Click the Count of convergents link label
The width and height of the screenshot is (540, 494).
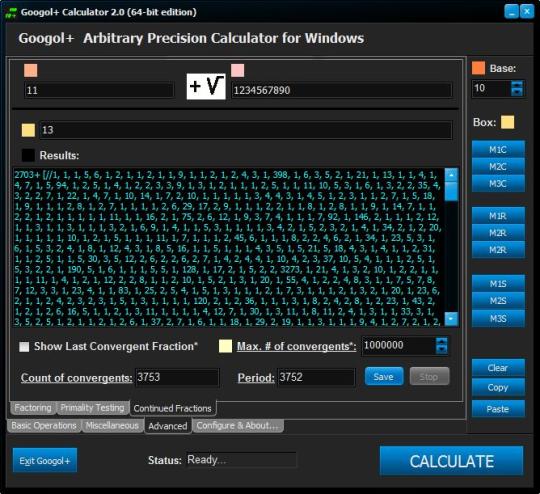(x=76, y=378)
